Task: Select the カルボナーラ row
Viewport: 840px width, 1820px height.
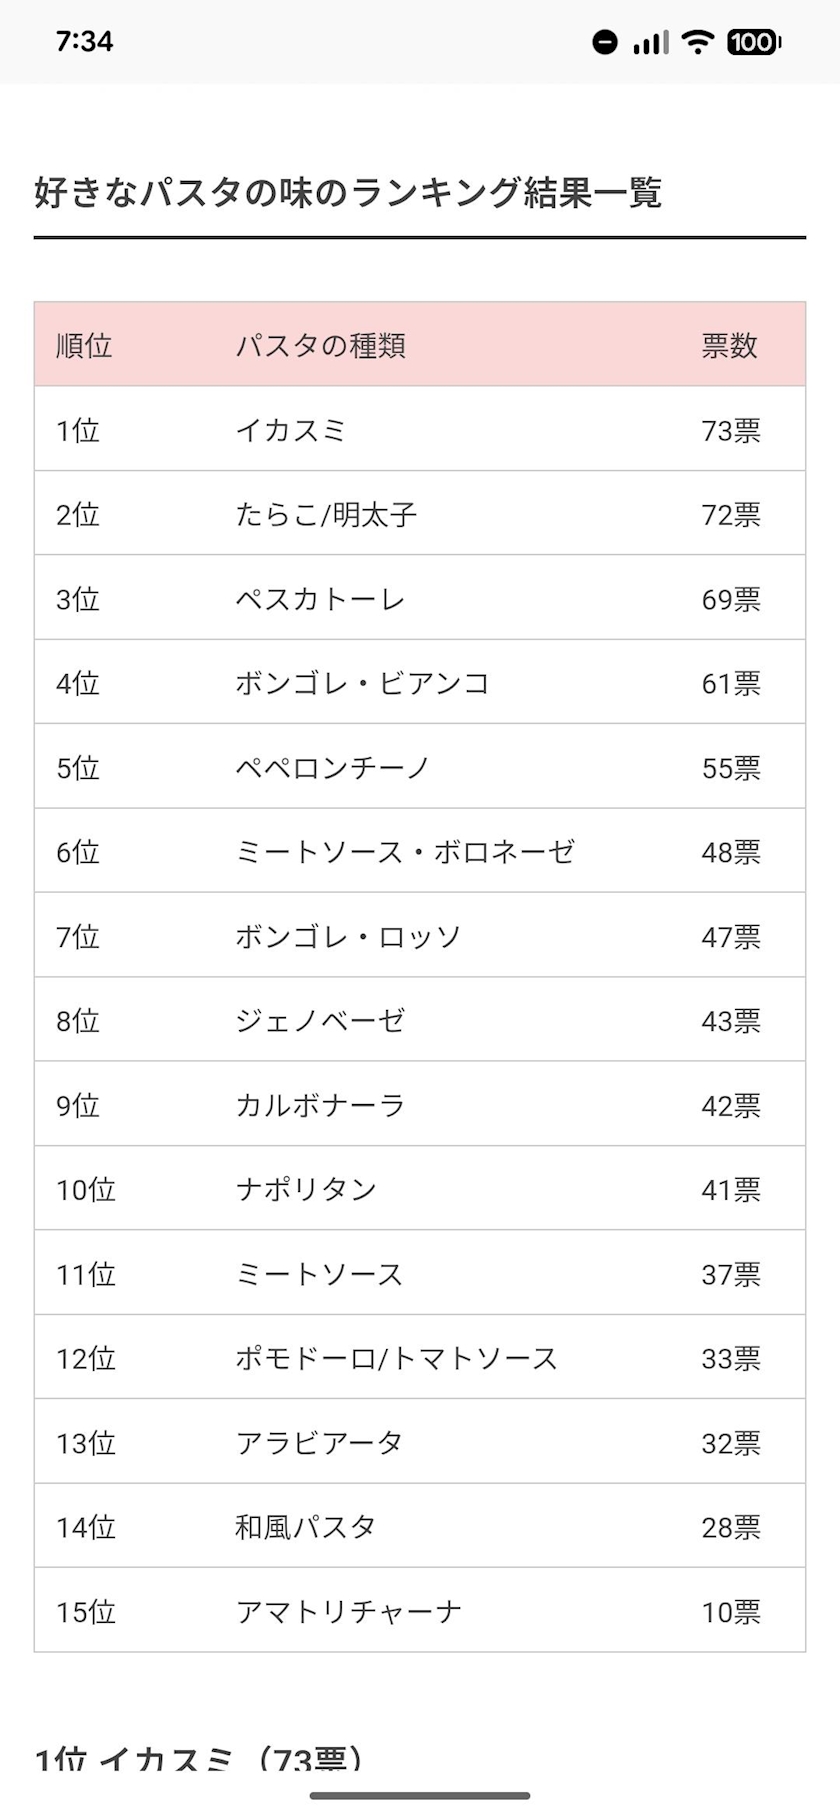Action: tap(320, 1106)
